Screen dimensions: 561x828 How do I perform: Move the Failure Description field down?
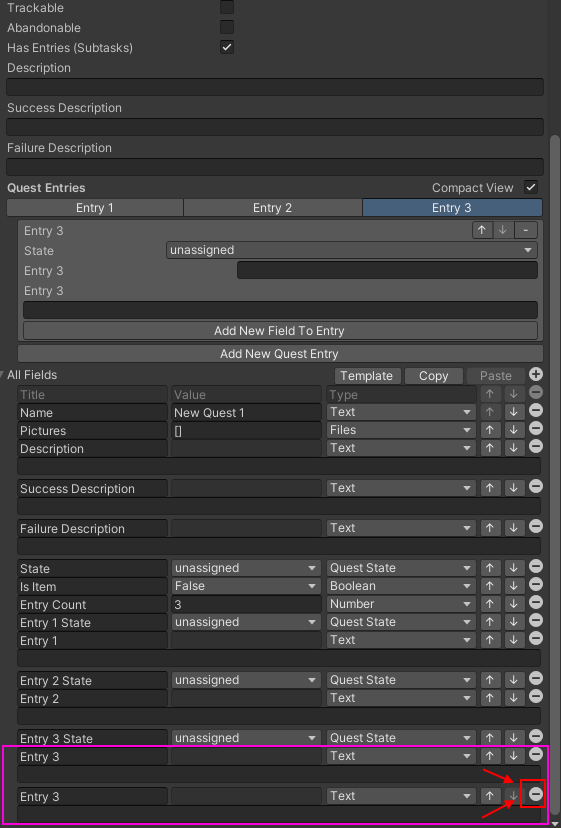(513, 528)
